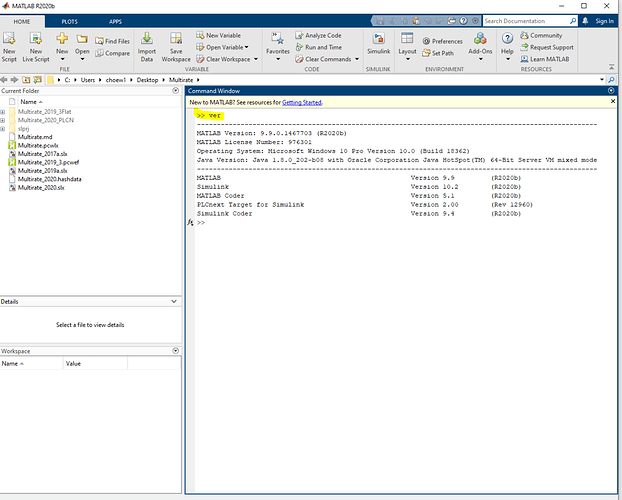Open the Community link
This screenshot has width=622, height=500.
(541, 35)
